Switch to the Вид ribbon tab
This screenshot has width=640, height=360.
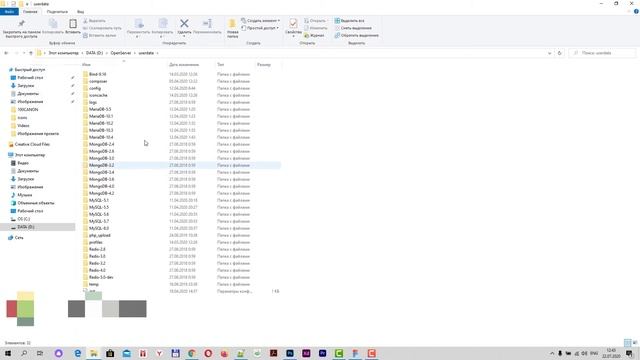(x=80, y=12)
